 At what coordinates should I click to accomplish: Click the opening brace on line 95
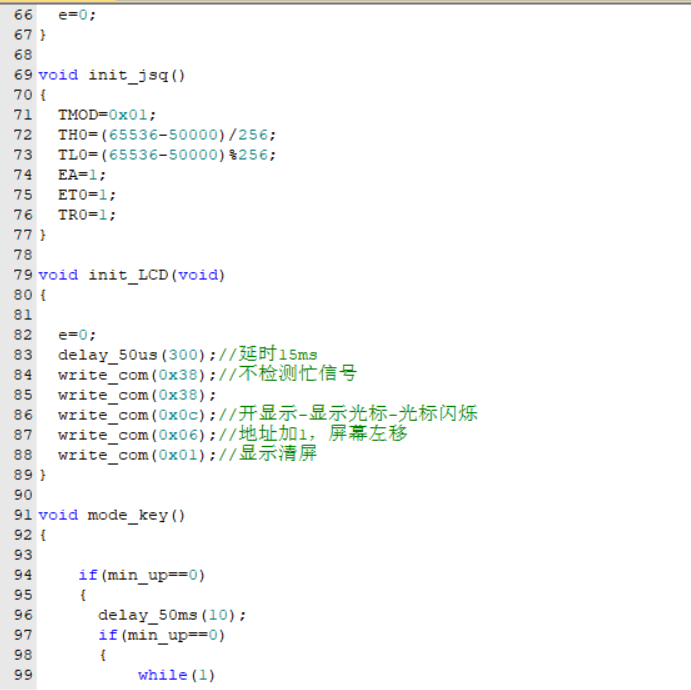(83, 595)
